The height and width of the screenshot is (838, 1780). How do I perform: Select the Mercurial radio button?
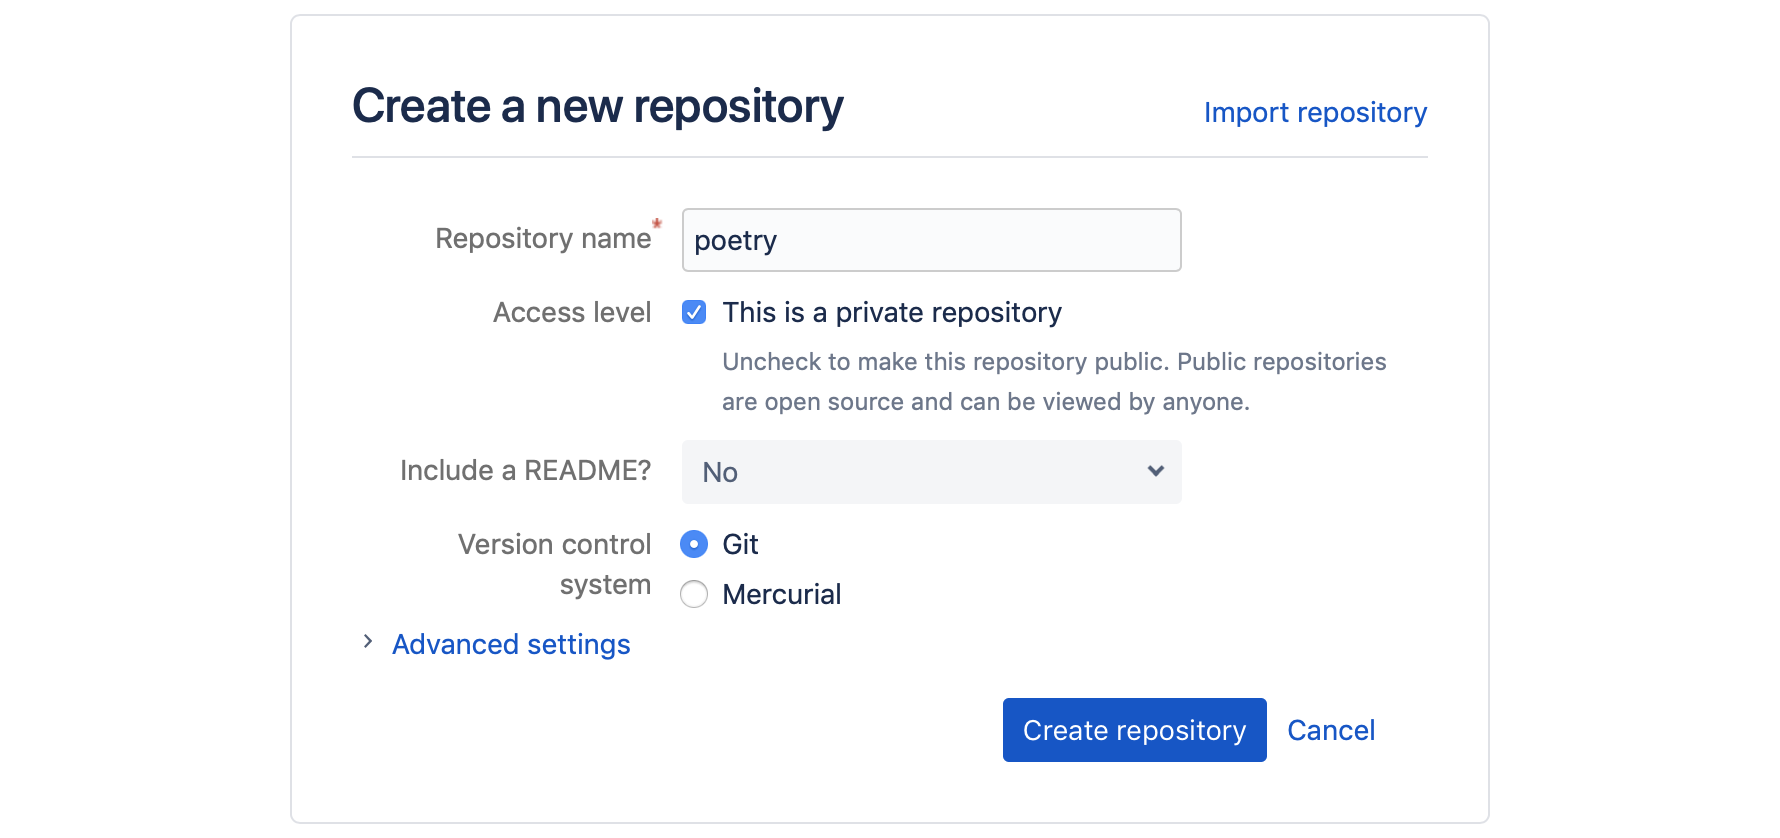pos(694,594)
